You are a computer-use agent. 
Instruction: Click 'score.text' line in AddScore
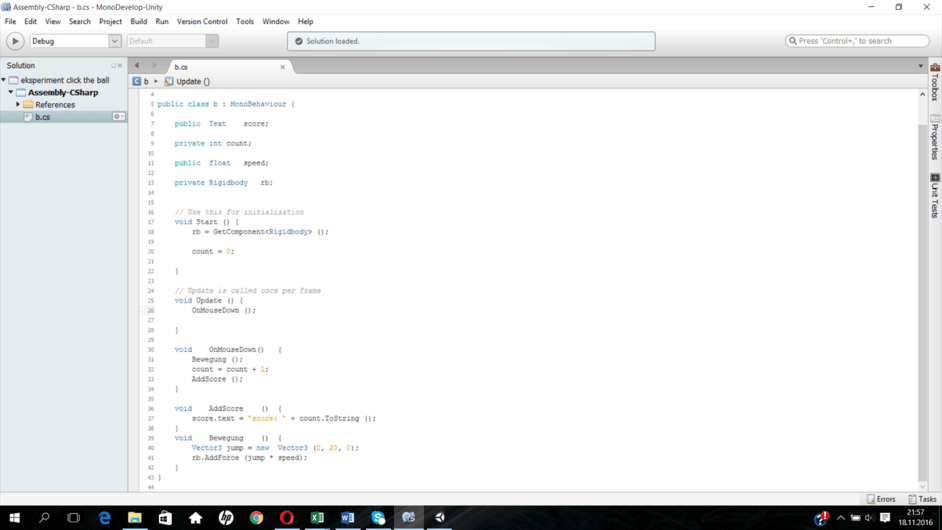tap(284, 418)
